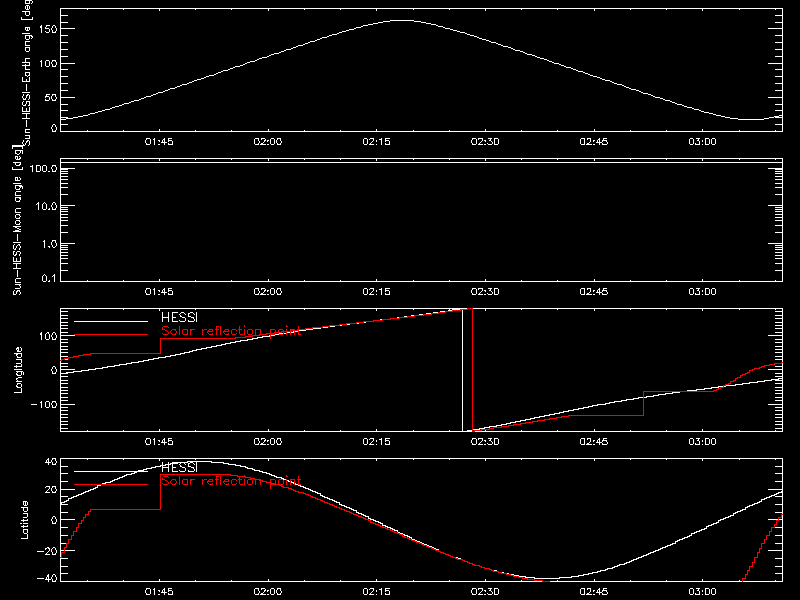Click 02:45 under the Latitude plot

594,591
